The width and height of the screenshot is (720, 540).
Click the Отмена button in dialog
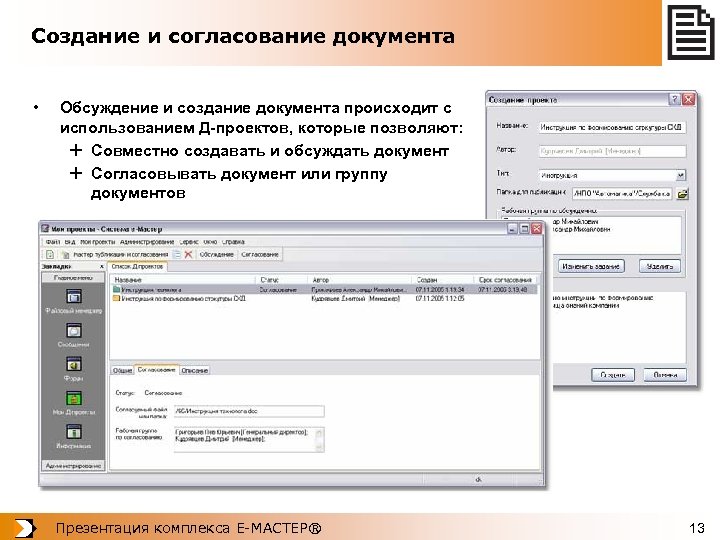point(665,375)
